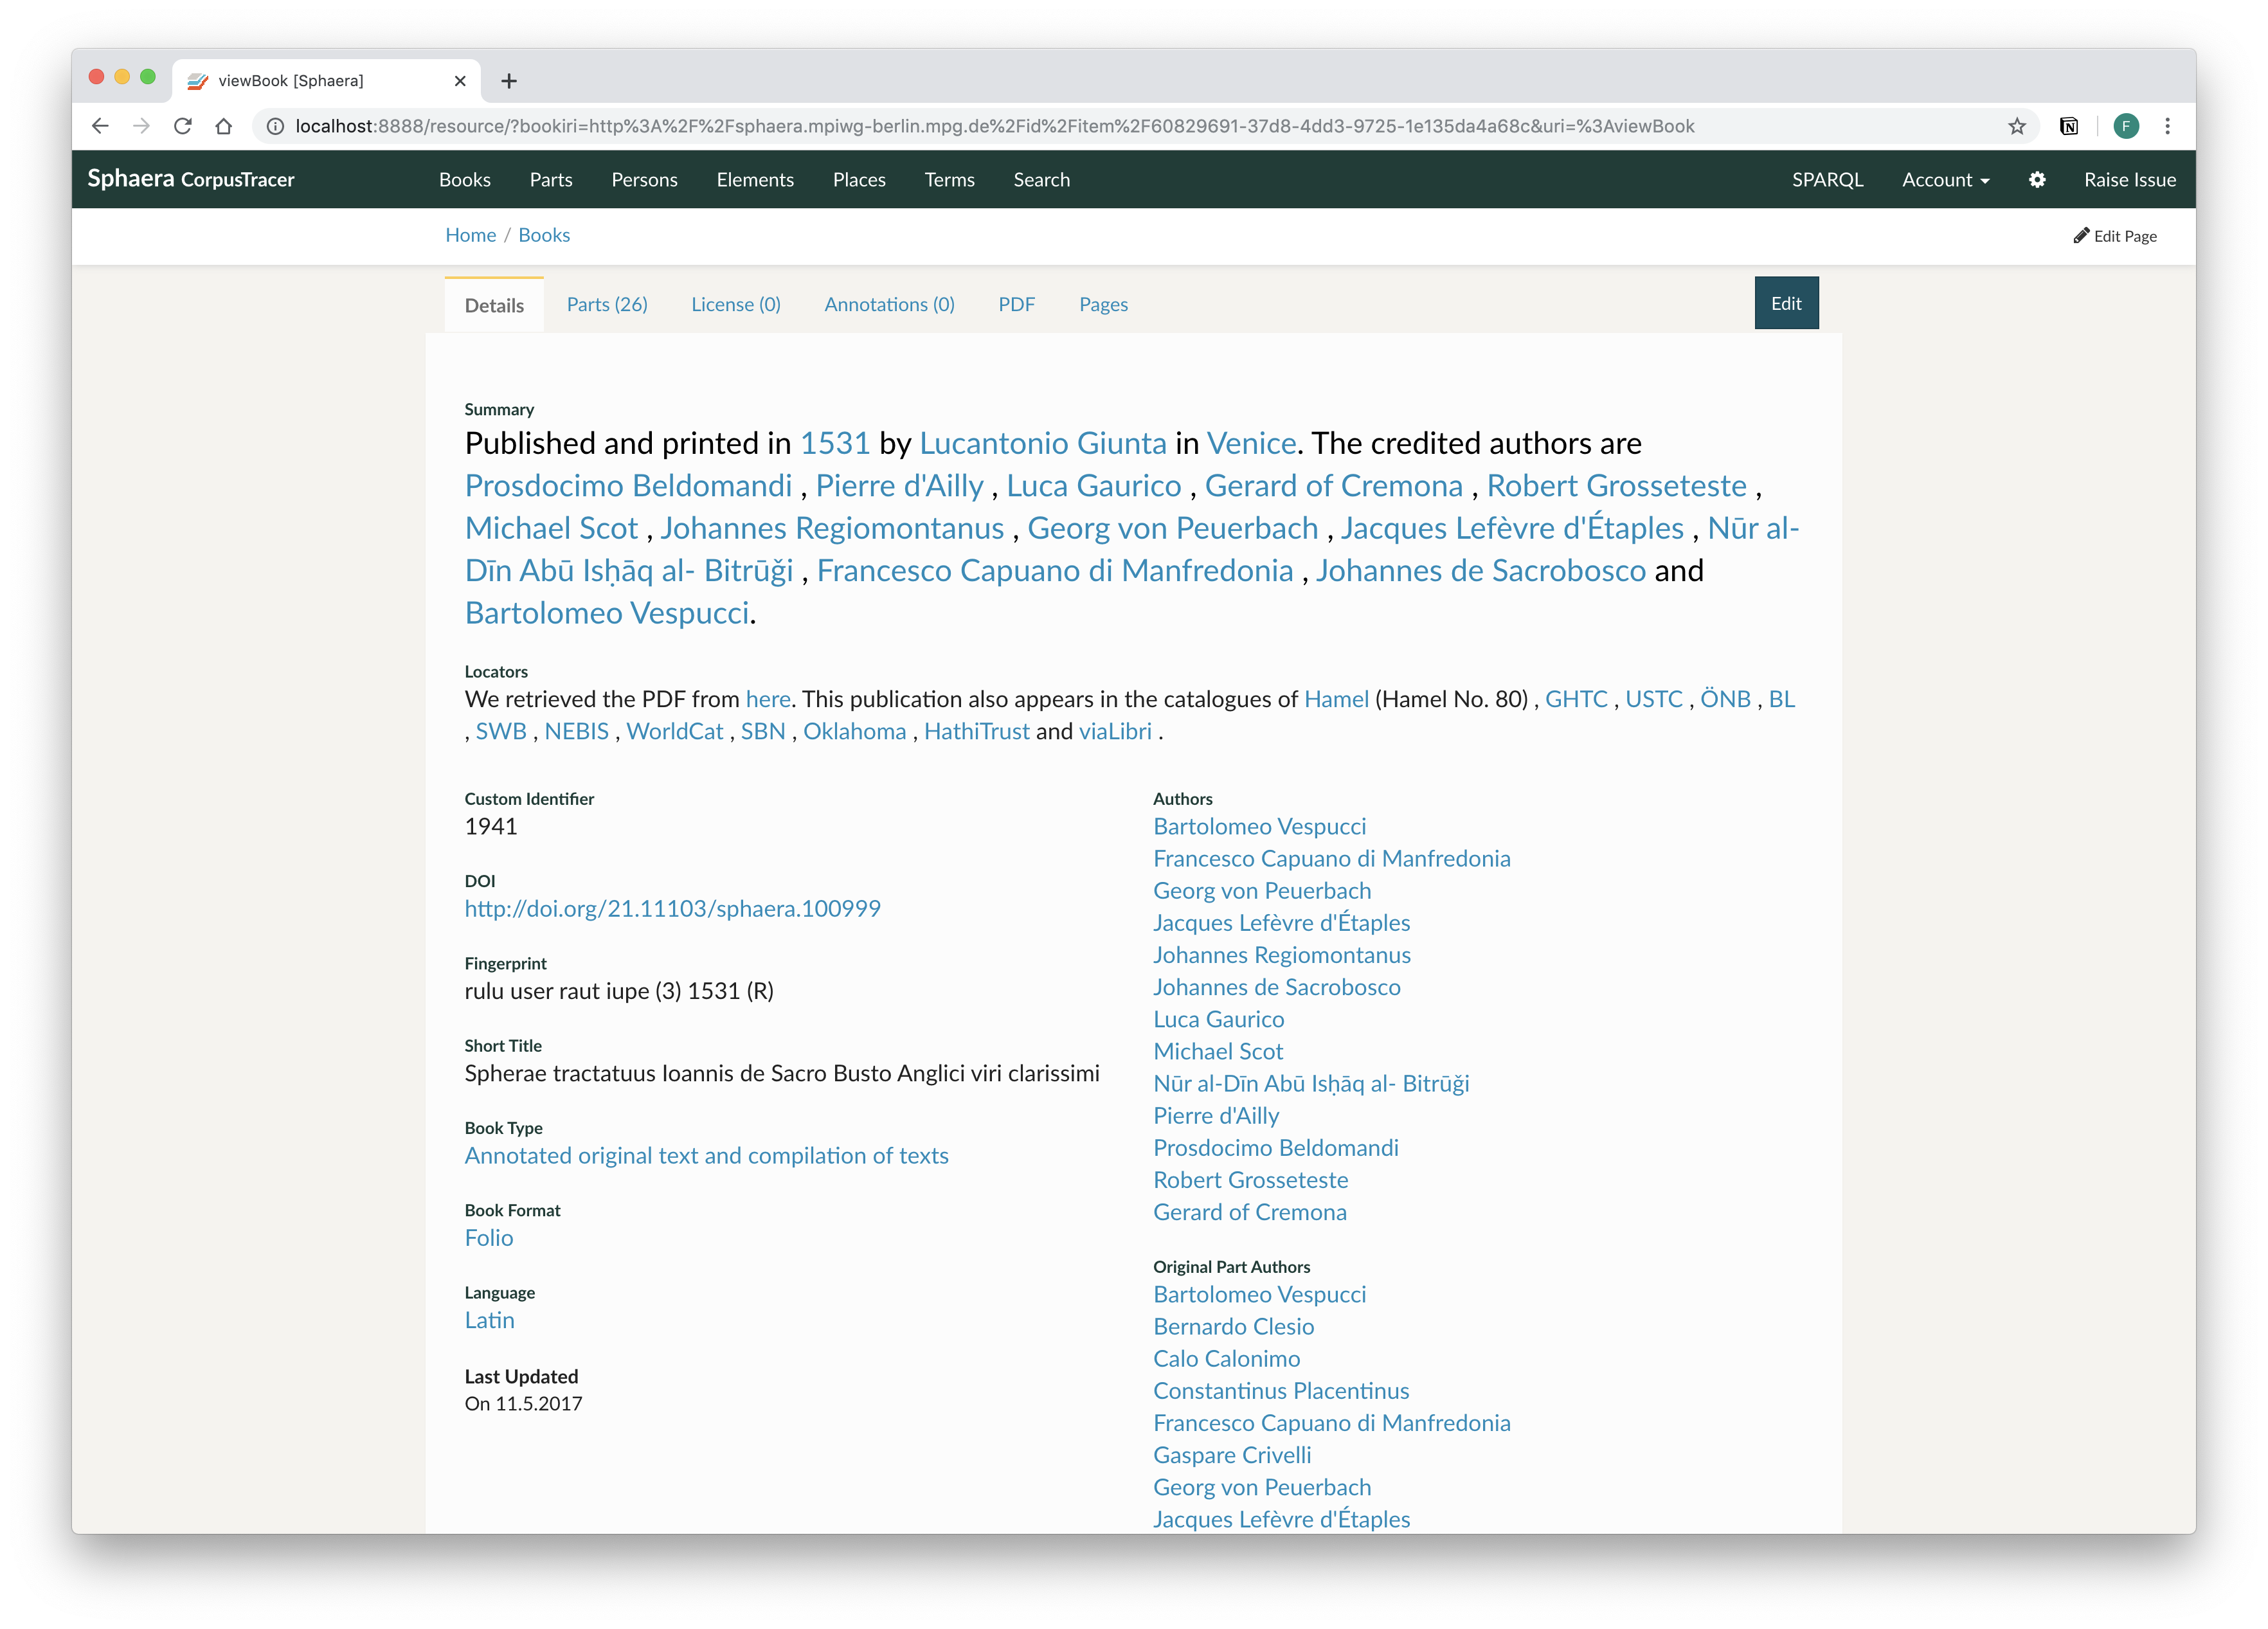Open the Terms navigation item
This screenshot has width=2268, height=1629.
[x=949, y=180]
